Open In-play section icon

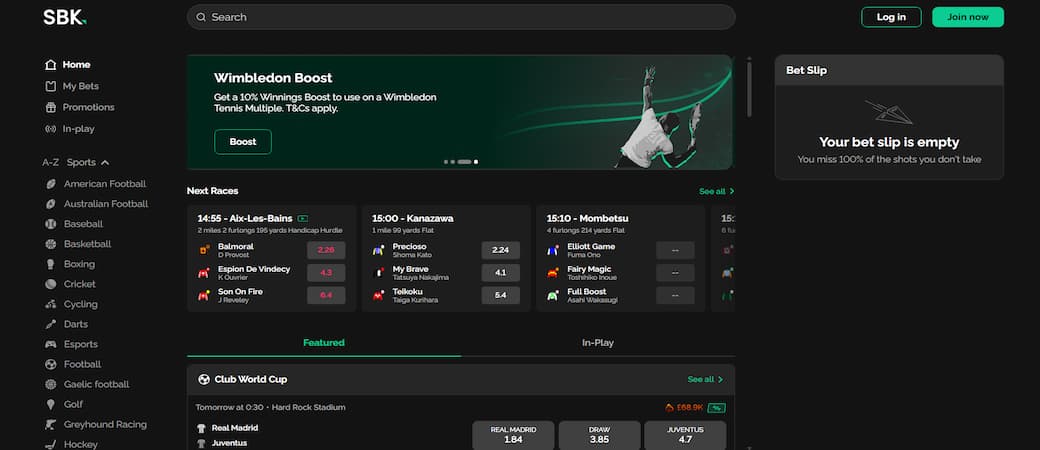51,129
